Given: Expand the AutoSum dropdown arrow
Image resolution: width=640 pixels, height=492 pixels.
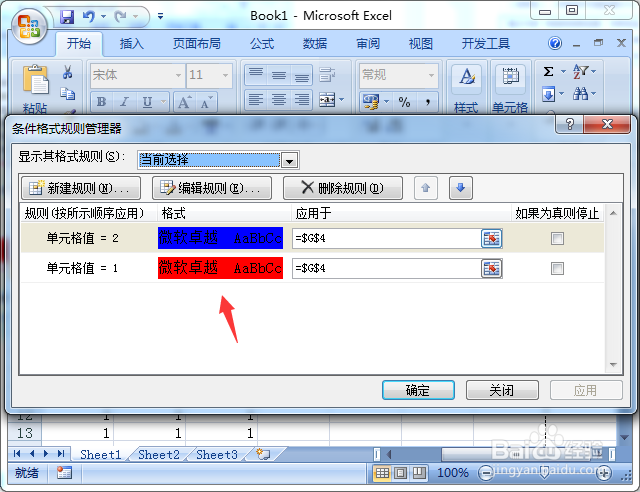Looking at the screenshot, I should click(x=563, y=72).
